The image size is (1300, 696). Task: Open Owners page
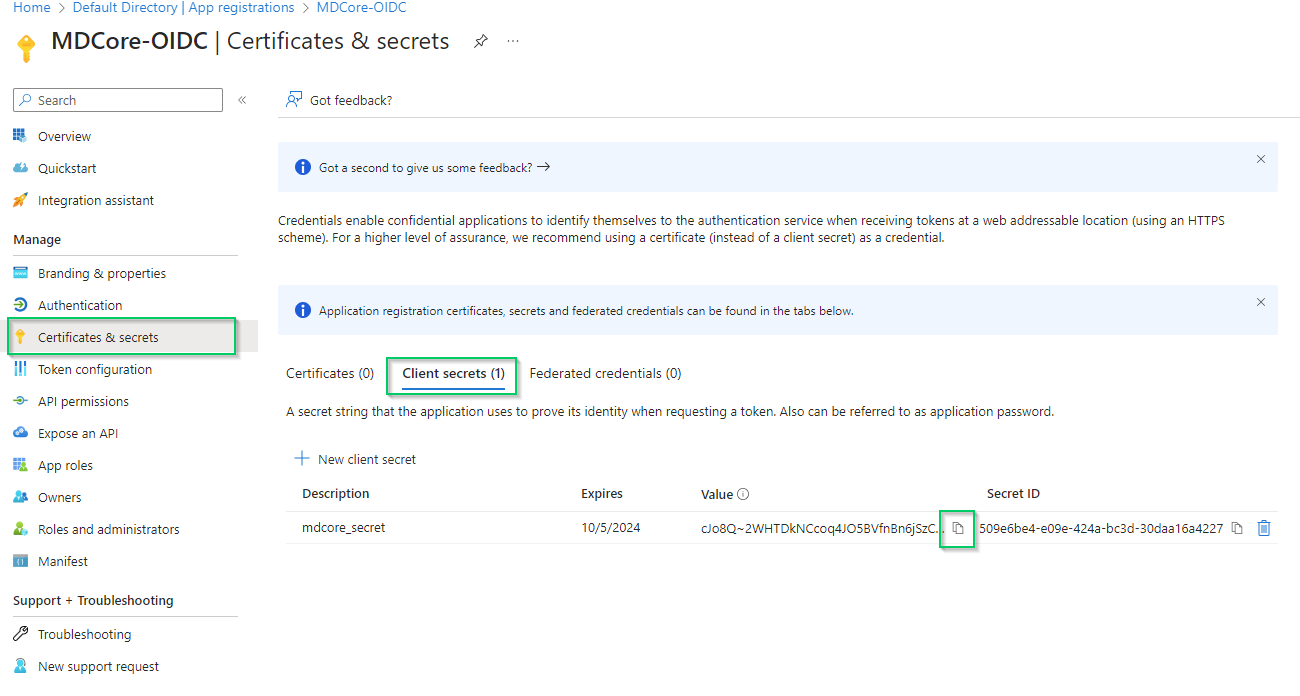[x=60, y=497]
